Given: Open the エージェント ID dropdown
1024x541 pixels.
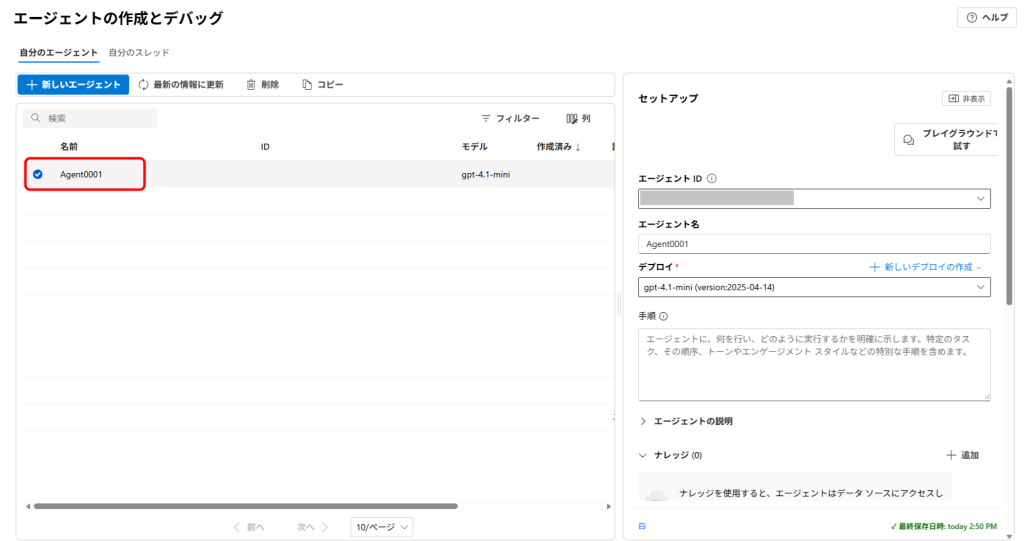Looking at the screenshot, I should 979,198.
